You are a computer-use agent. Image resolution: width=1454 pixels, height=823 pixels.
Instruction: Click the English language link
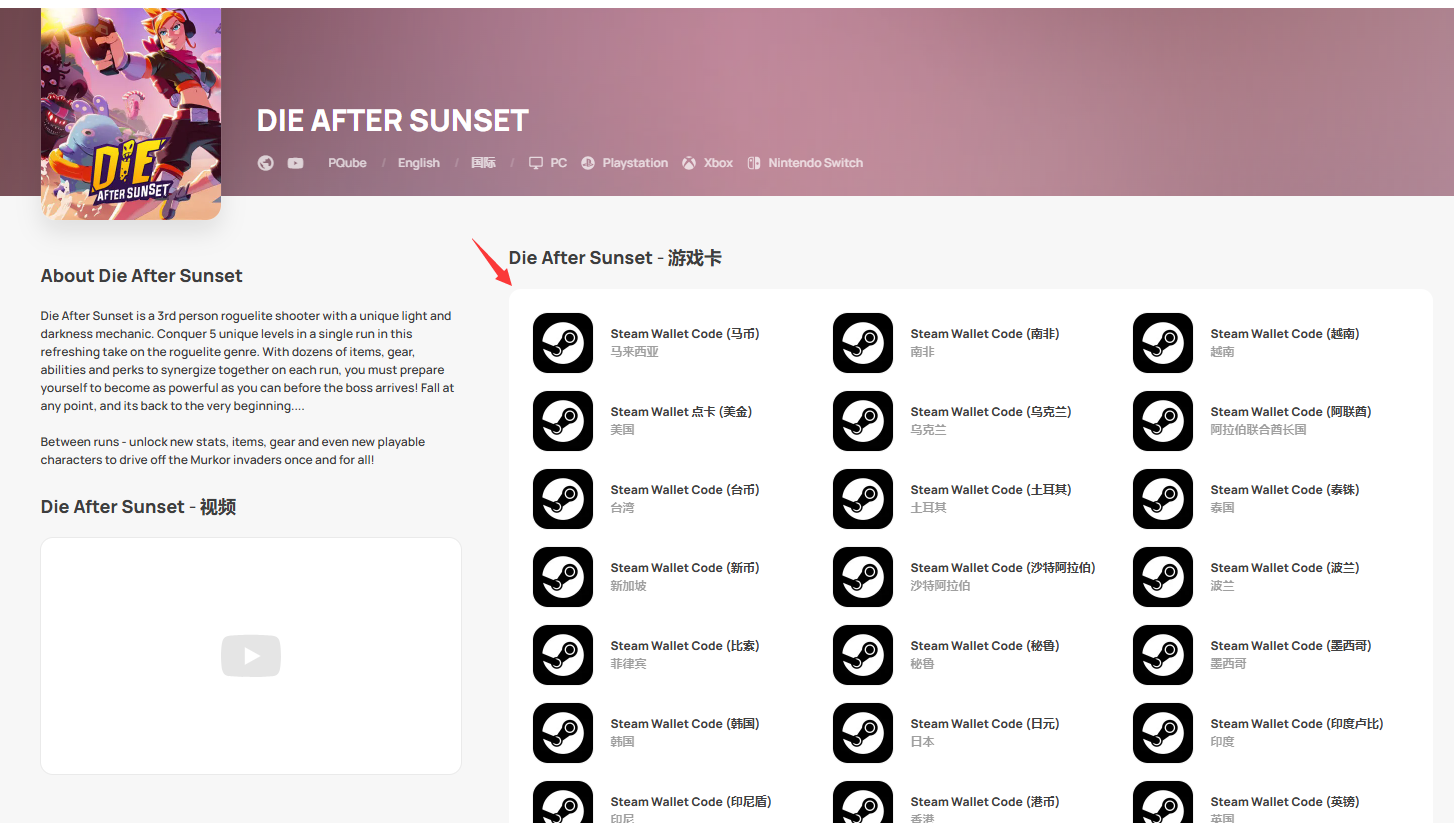point(418,163)
